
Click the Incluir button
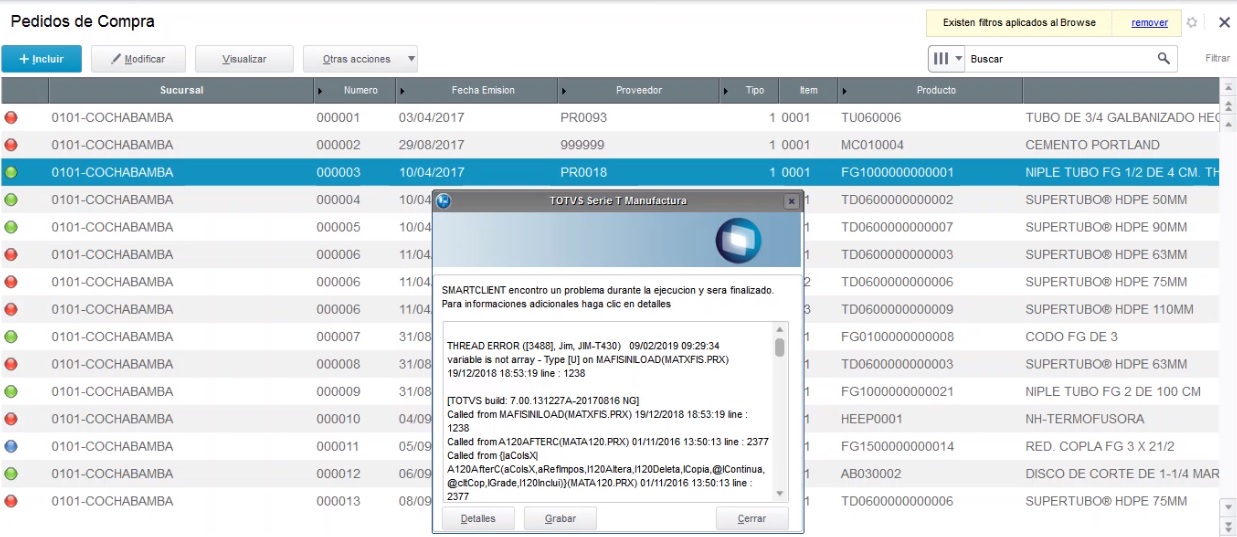click(x=41, y=59)
